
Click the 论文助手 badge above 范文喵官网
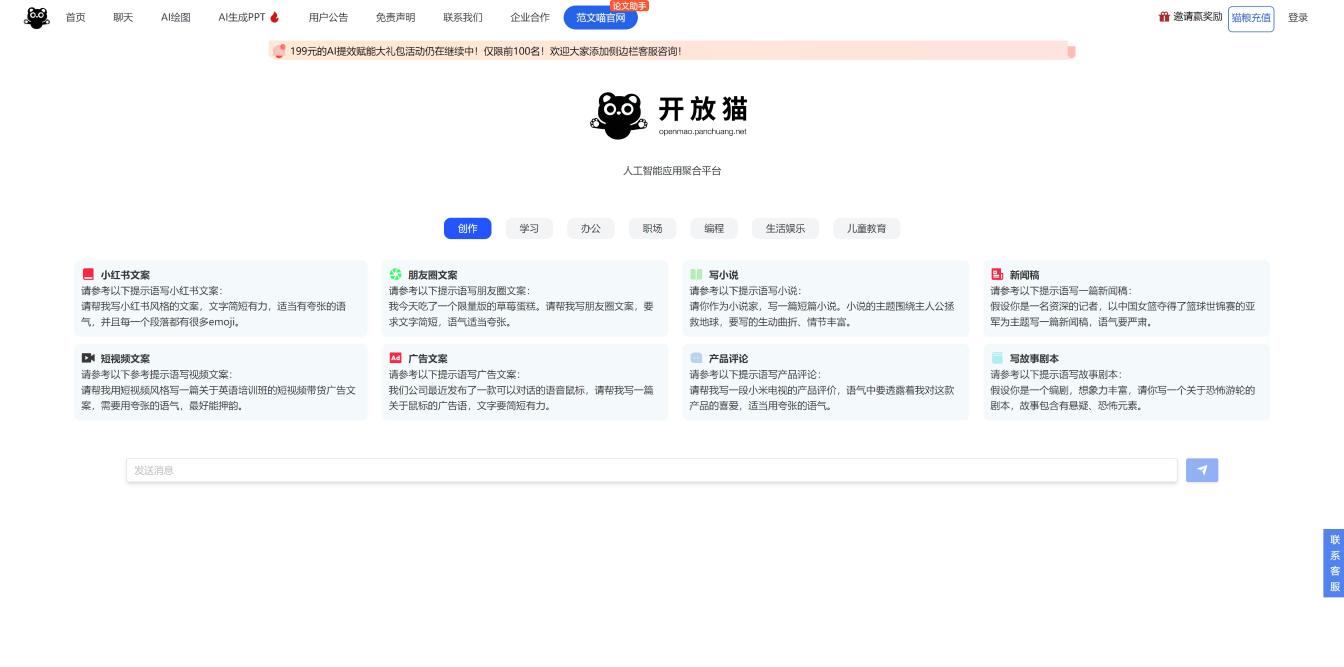pos(629,6)
